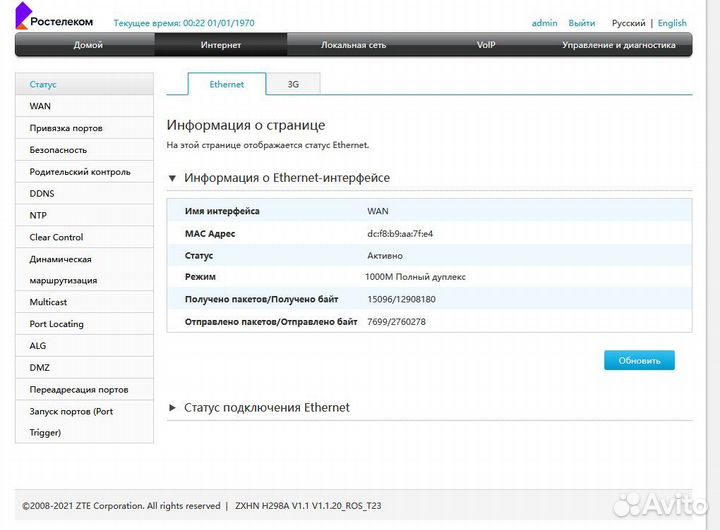Image resolution: width=720 pixels, height=530 pixels.
Task: Switch language to English
Action: pos(672,23)
